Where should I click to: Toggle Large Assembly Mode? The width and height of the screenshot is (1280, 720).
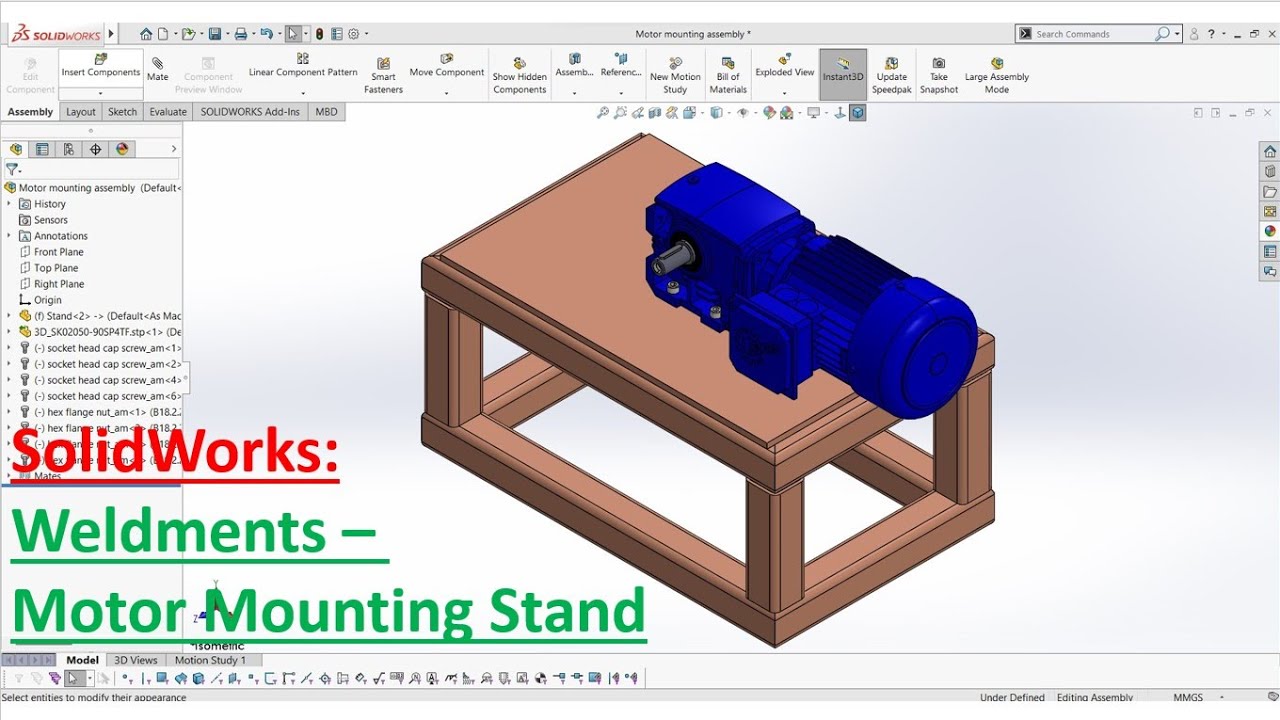[x=997, y=76]
